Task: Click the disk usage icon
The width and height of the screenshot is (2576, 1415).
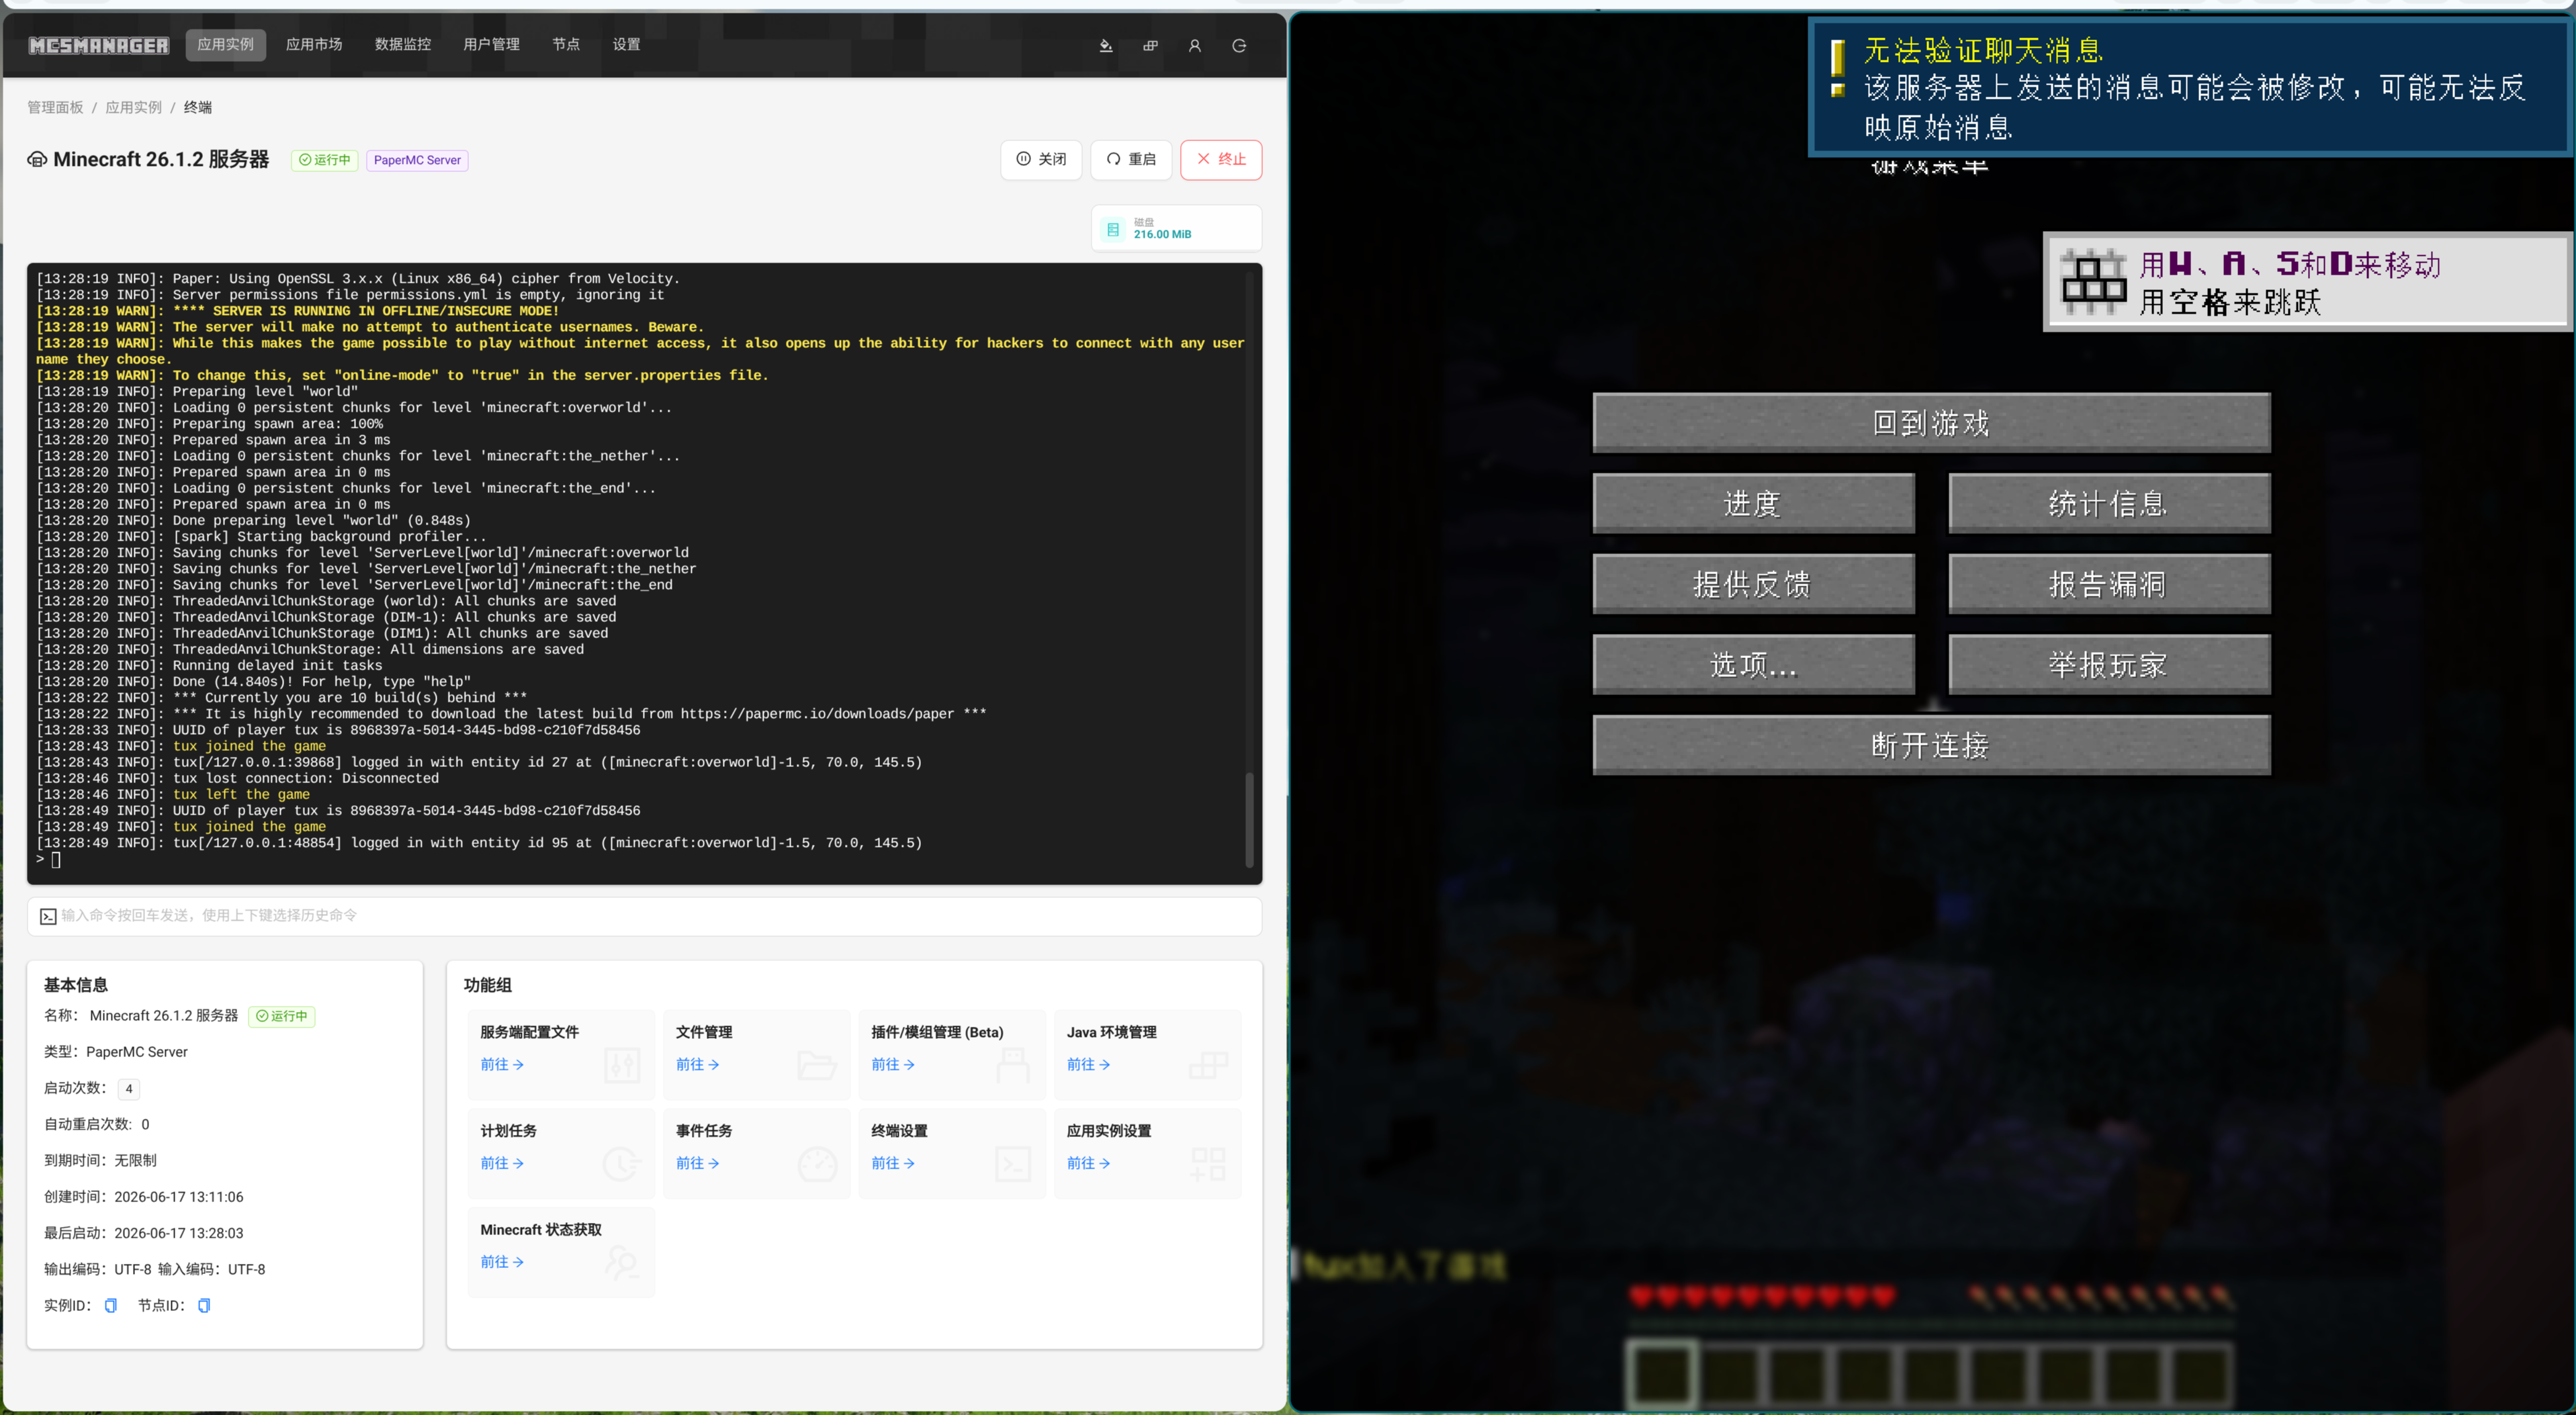Action: pyautogui.click(x=1113, y=229)
